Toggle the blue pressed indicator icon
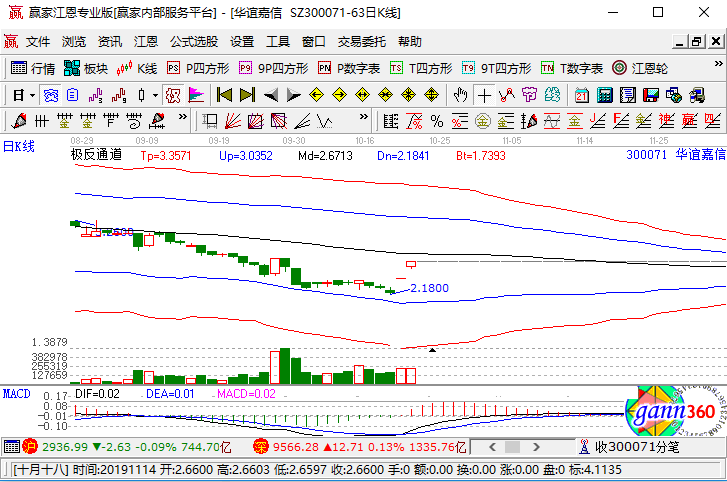The height and width of the screenshot is (482, 727). point(51,95)
